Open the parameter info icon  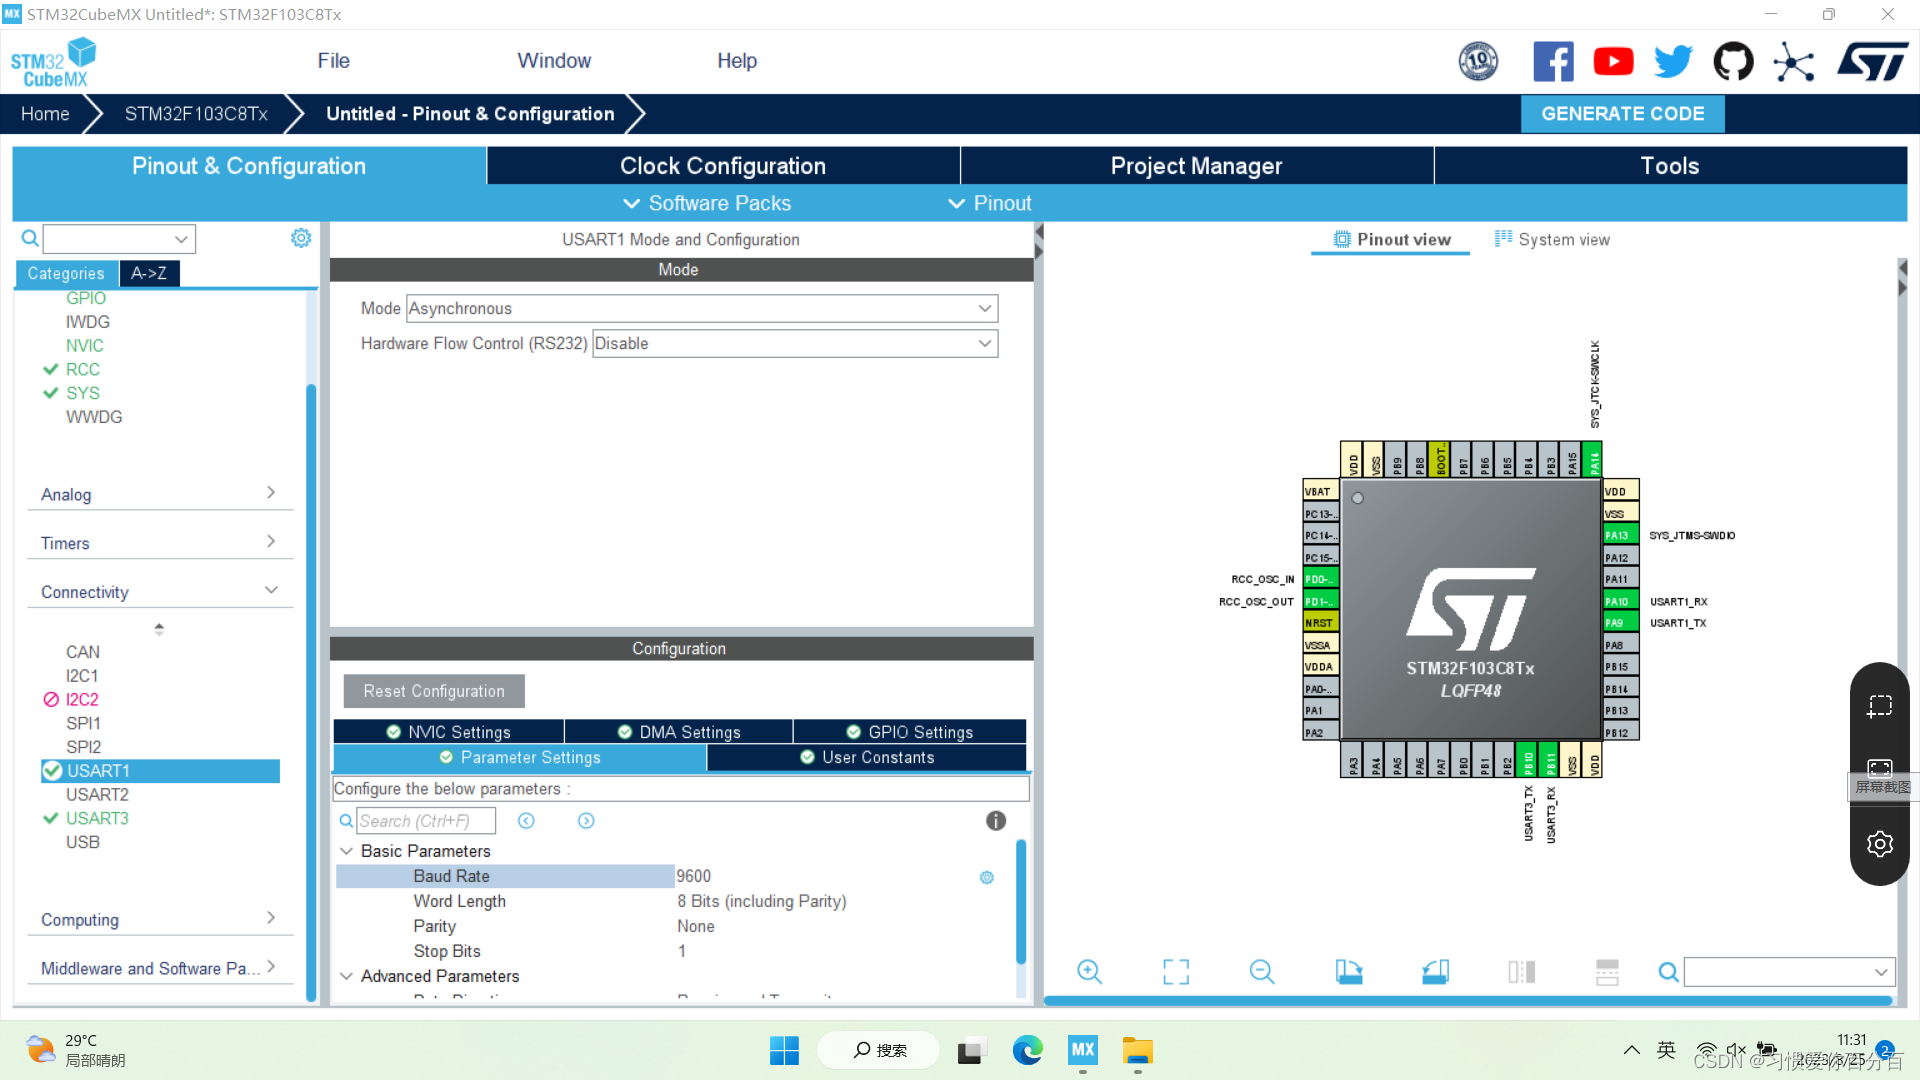click(x=996, y=821)
